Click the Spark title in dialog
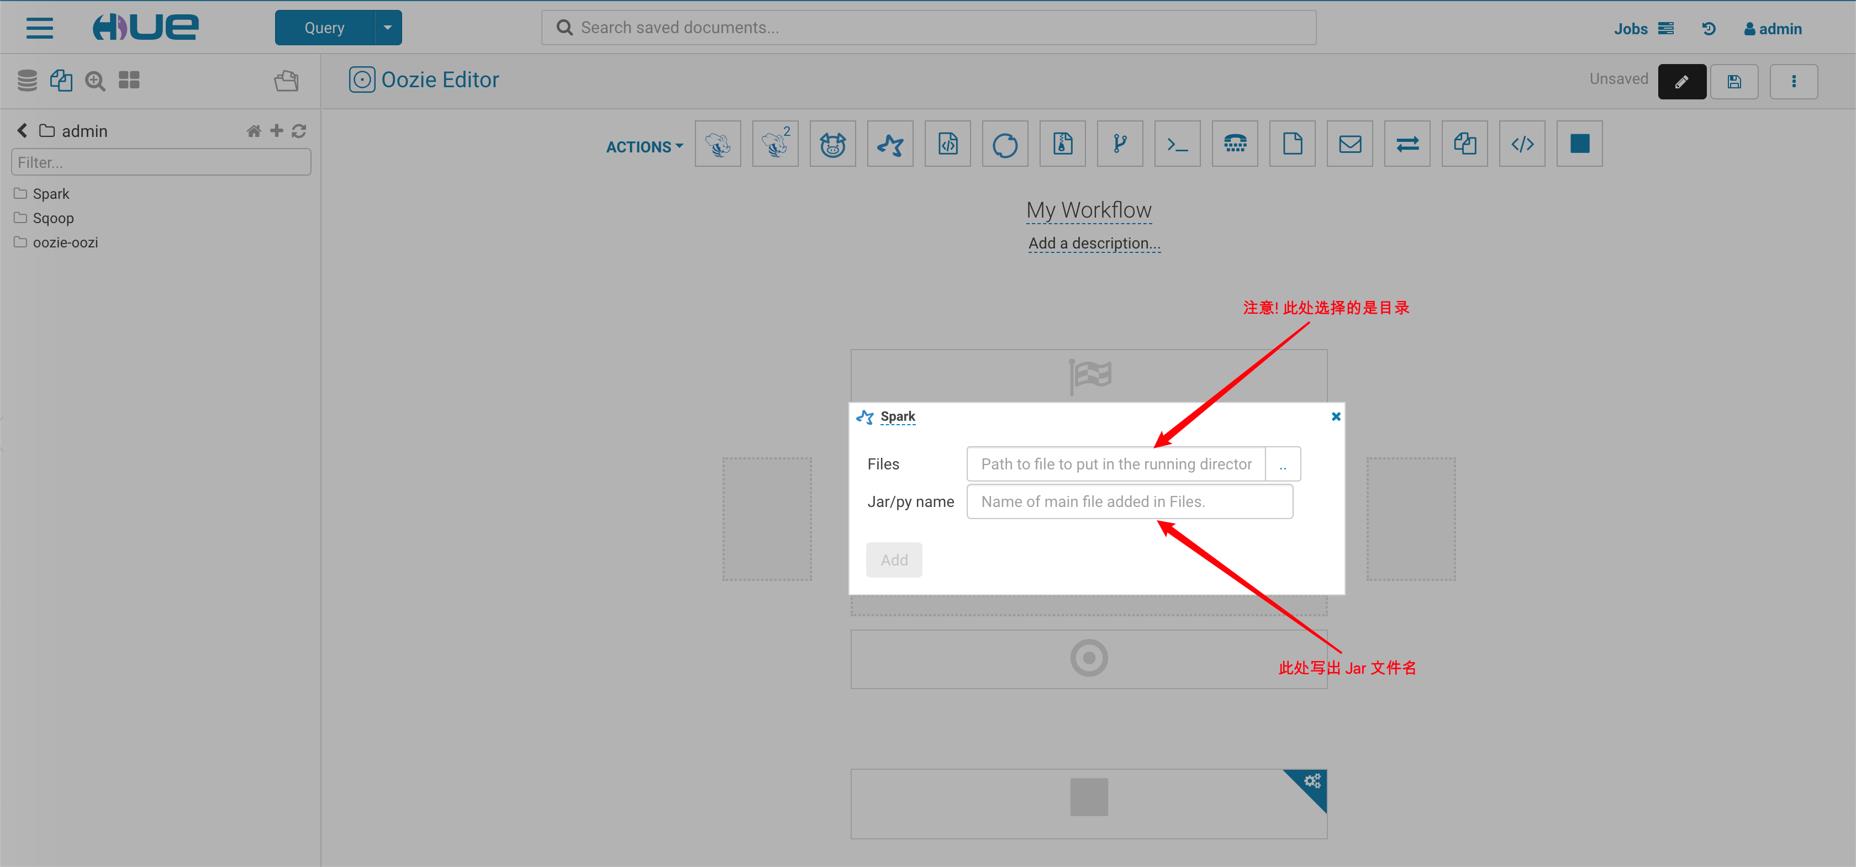This screenshot has width=1856, height=867. (898, 417)
